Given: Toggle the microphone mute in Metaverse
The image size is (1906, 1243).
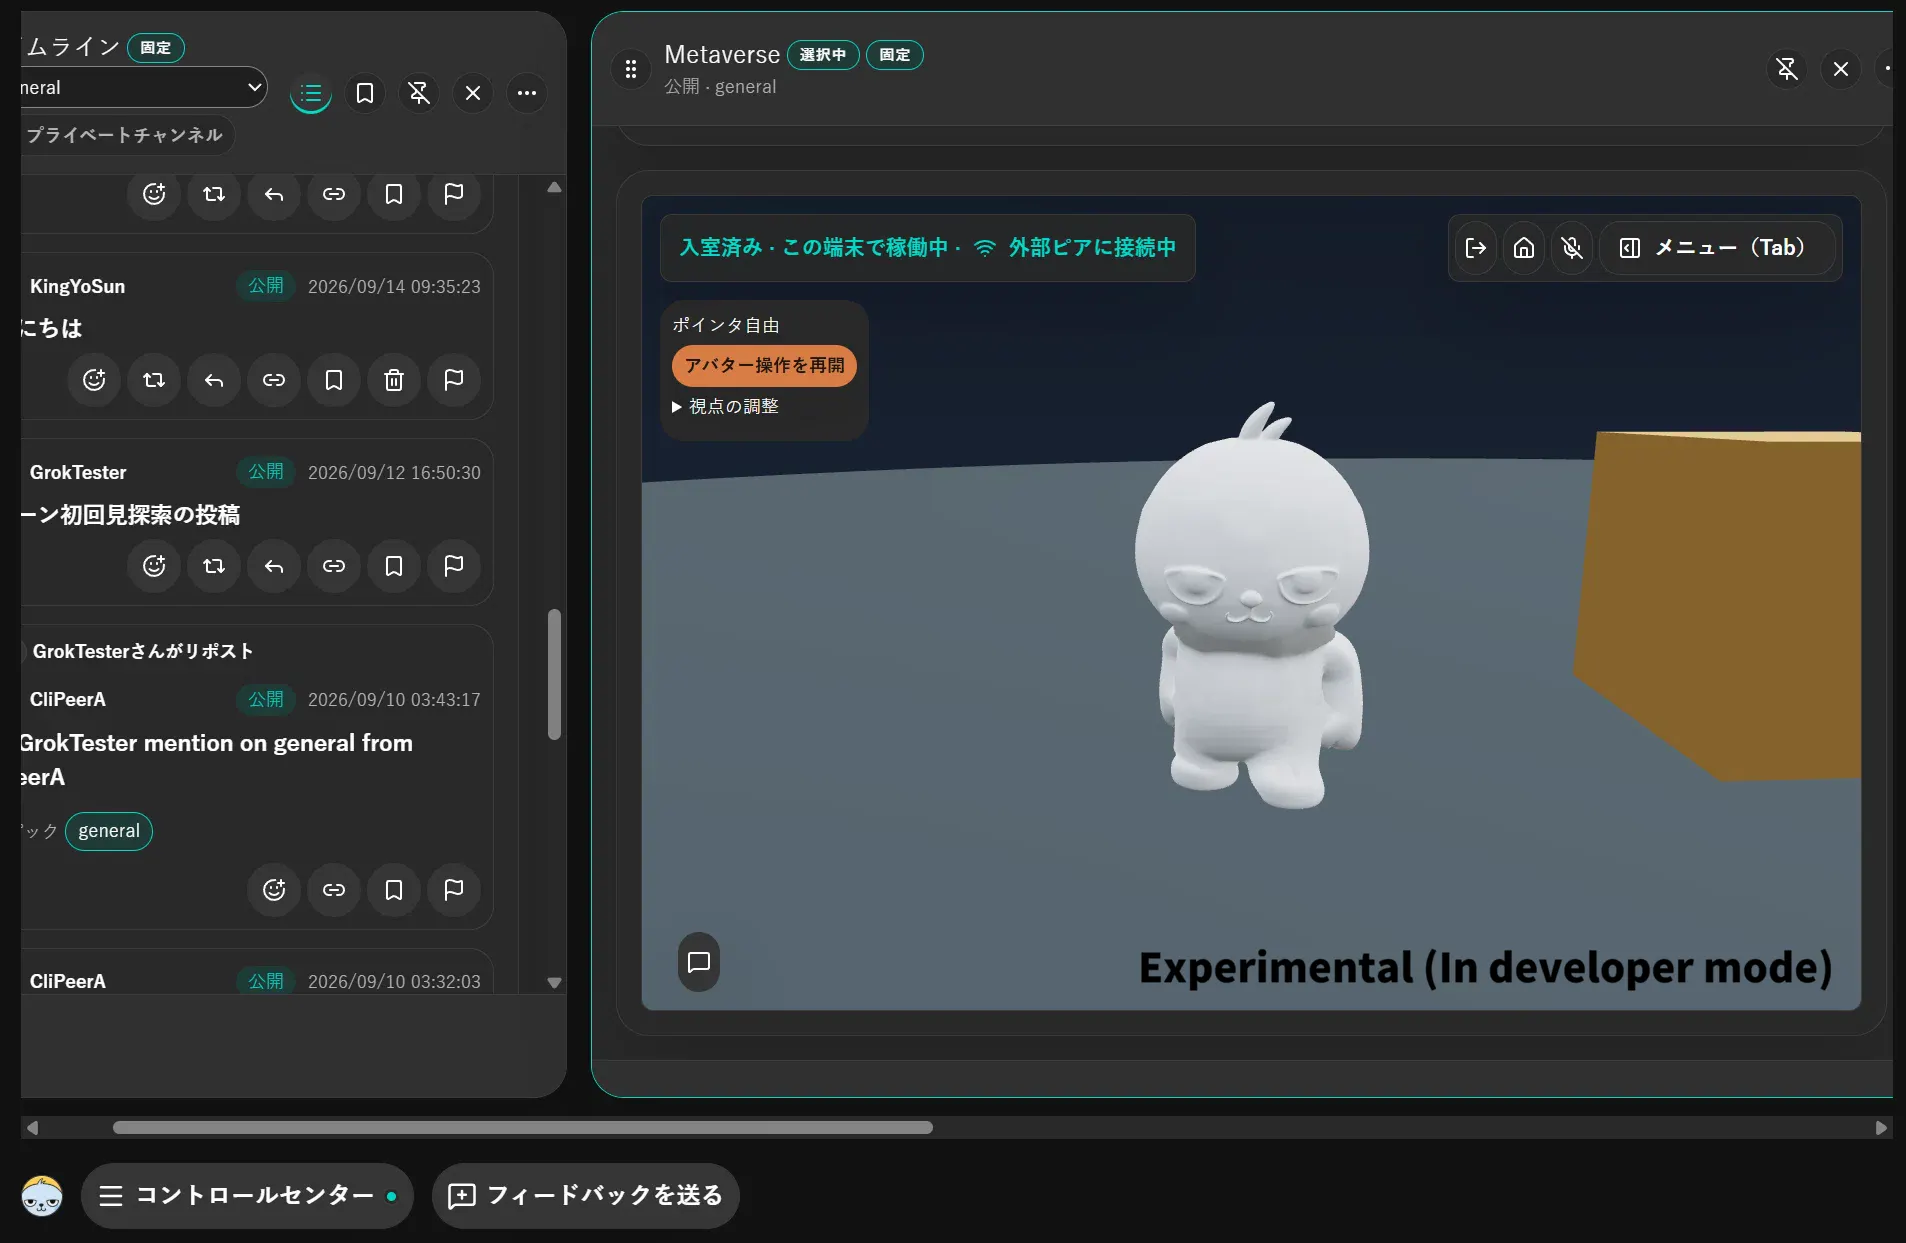Looking at the screenshot, I should click(x=1572, y=248).
